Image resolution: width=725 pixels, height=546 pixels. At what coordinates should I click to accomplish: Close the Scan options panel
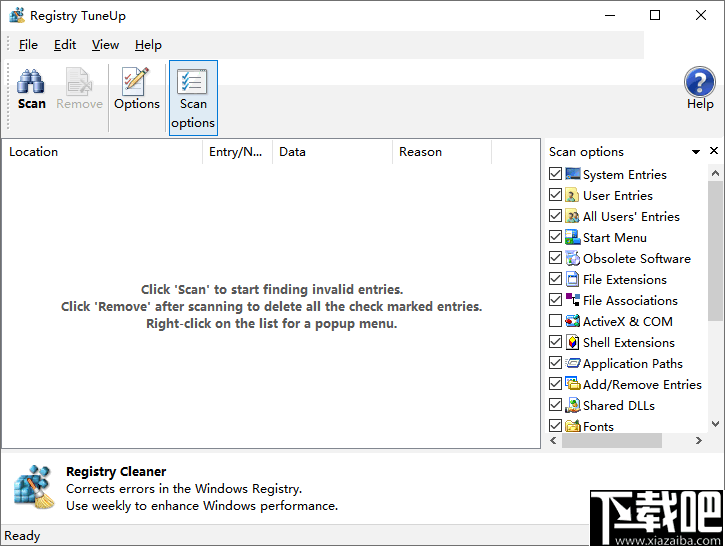click(714, 151)
